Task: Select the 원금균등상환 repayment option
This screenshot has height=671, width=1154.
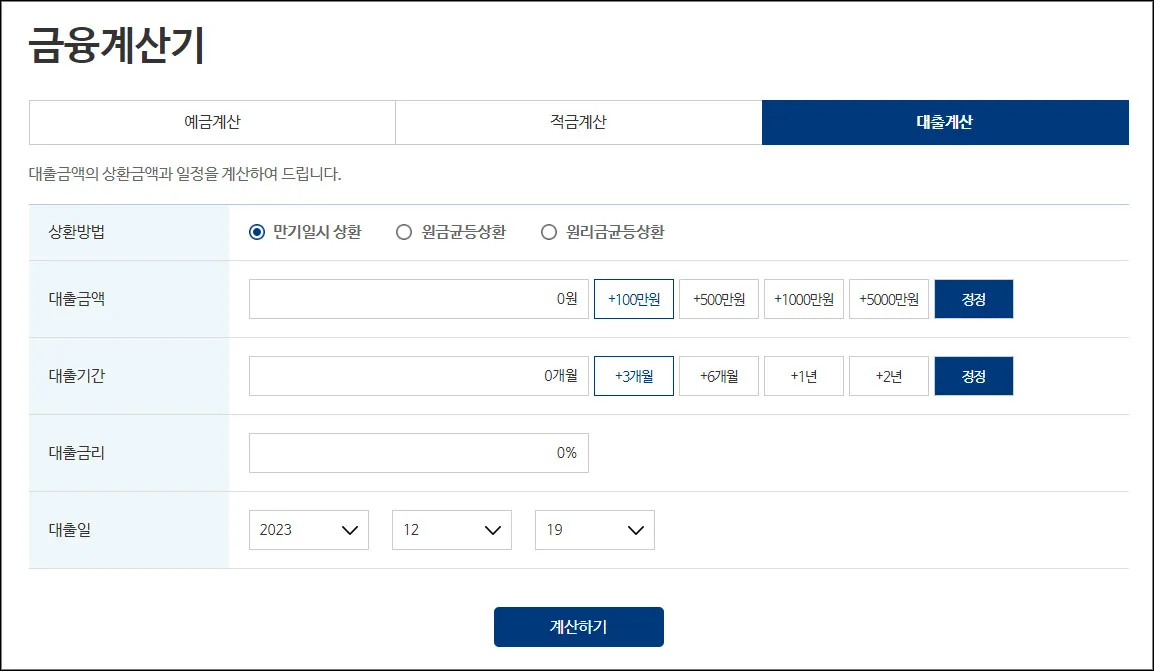Action: tap(404, 230)
